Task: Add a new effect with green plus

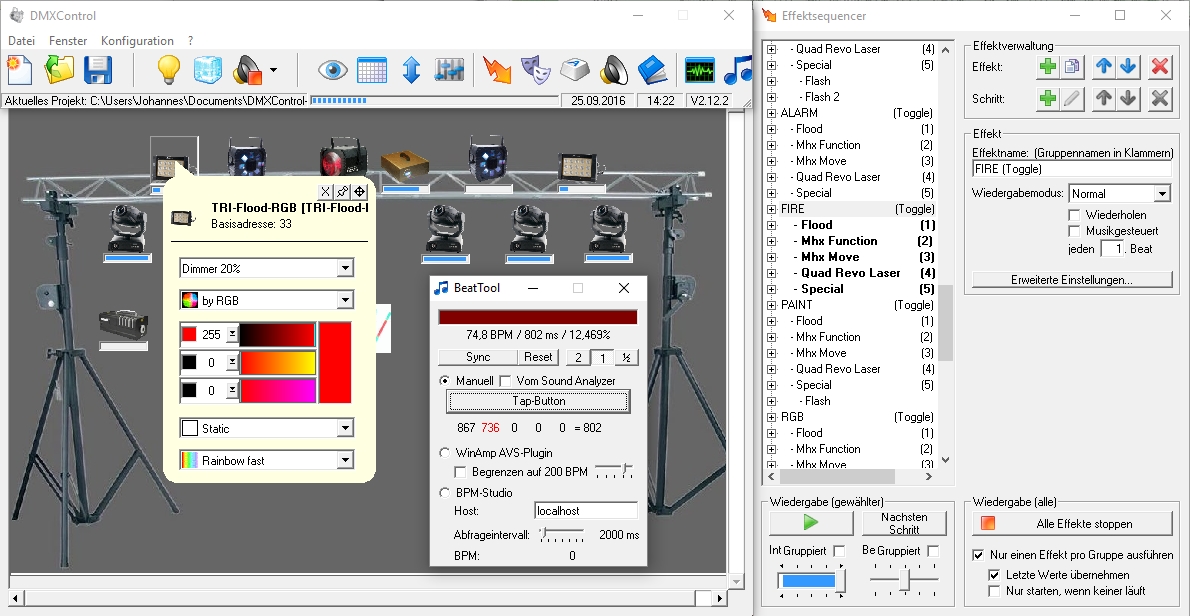Action: pyautogui.click(x=1047, y=67)
